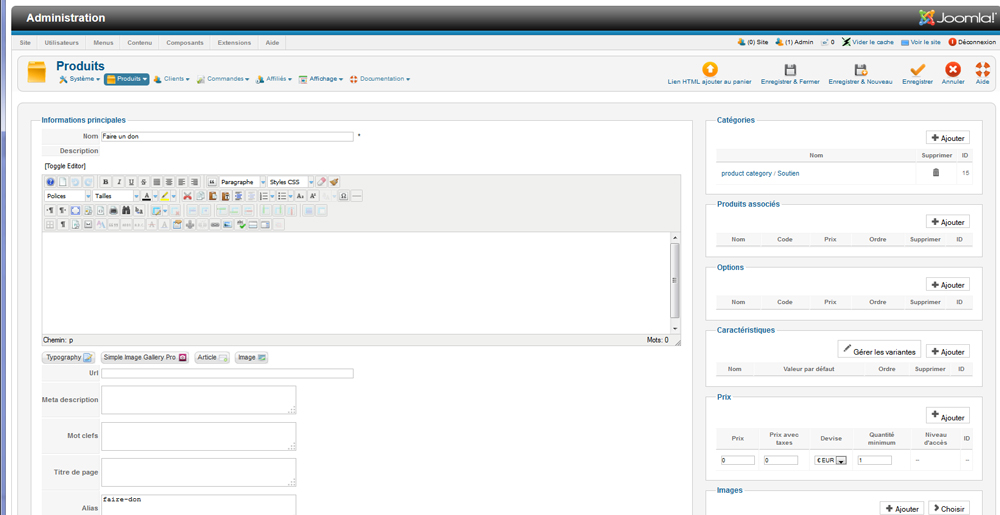Toggle fullscreen editor mode icon
The image size is (1000, 515).
click(75, 210)
